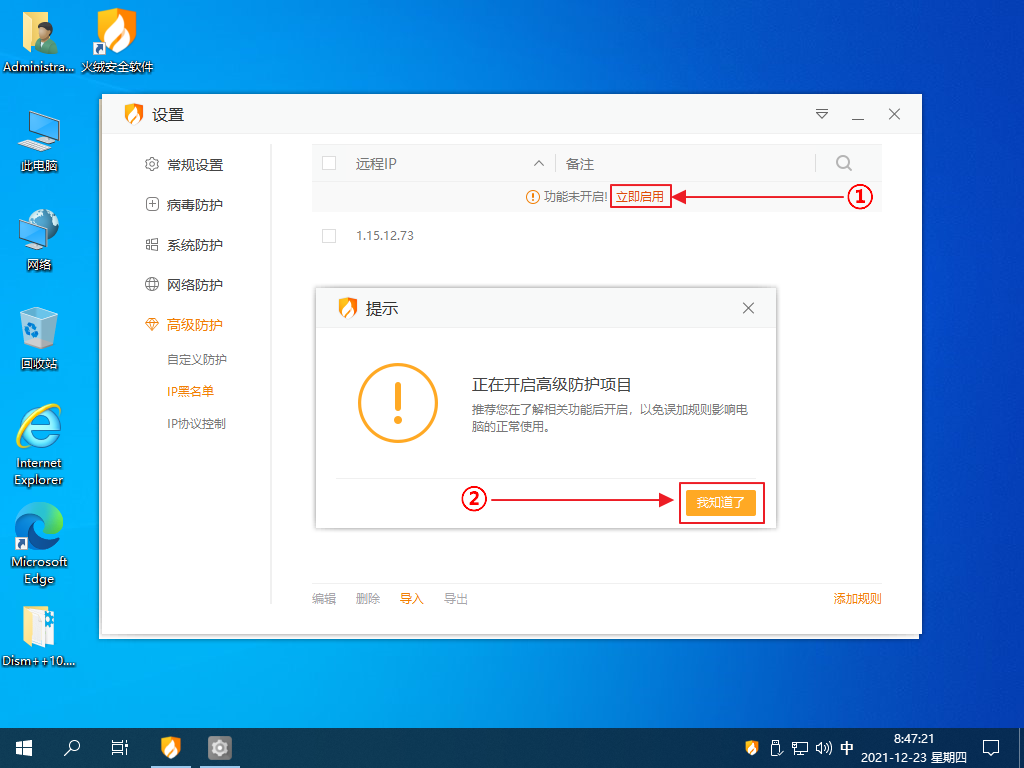Click 导出 to export rules
This screenshot has height=768, width=1024.
tap(456, 598)
